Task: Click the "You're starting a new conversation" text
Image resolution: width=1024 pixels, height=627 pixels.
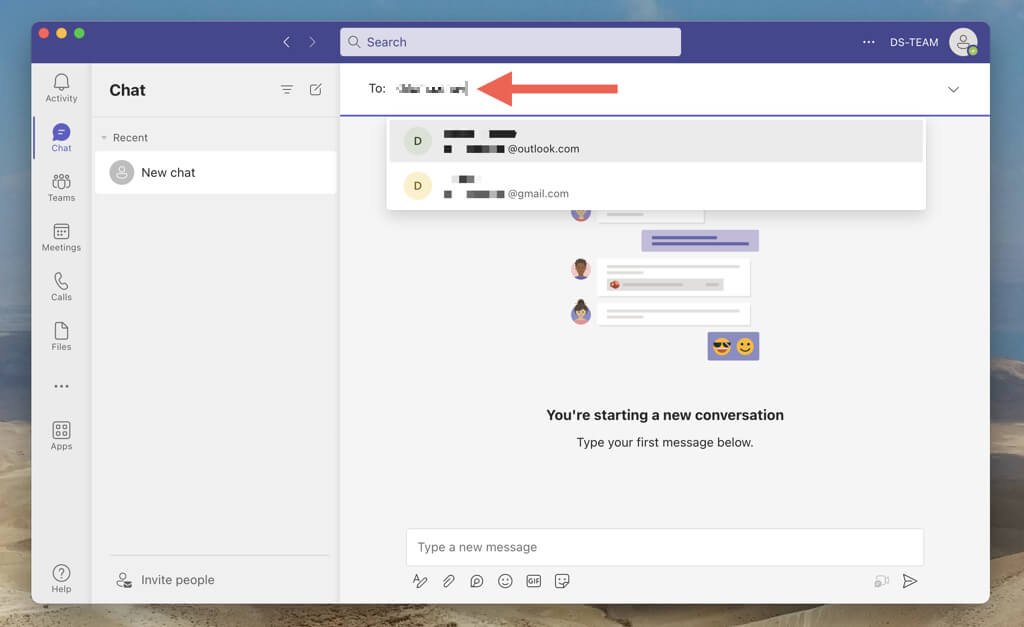Action: click(x=665, y=415)
